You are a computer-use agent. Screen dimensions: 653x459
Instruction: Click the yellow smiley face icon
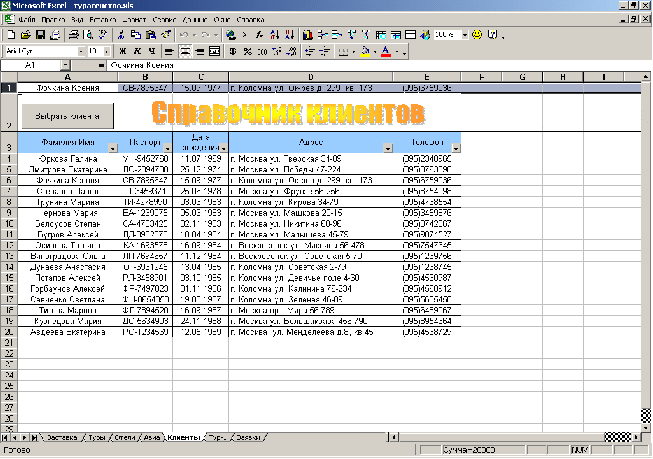(477, 35)
